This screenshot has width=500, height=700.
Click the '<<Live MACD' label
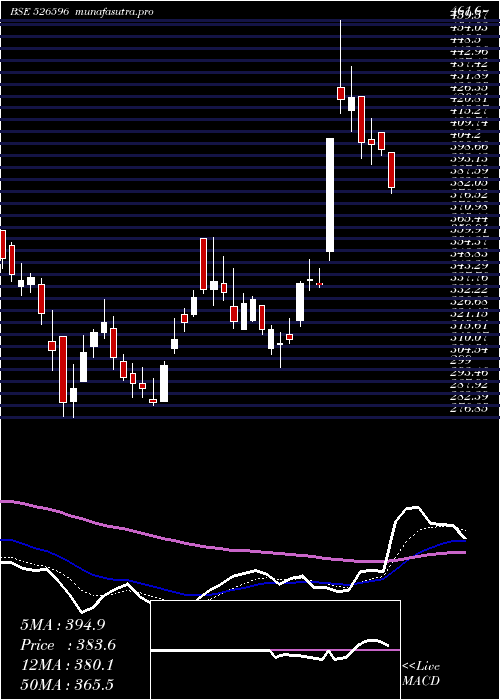(x=421, y=673)
